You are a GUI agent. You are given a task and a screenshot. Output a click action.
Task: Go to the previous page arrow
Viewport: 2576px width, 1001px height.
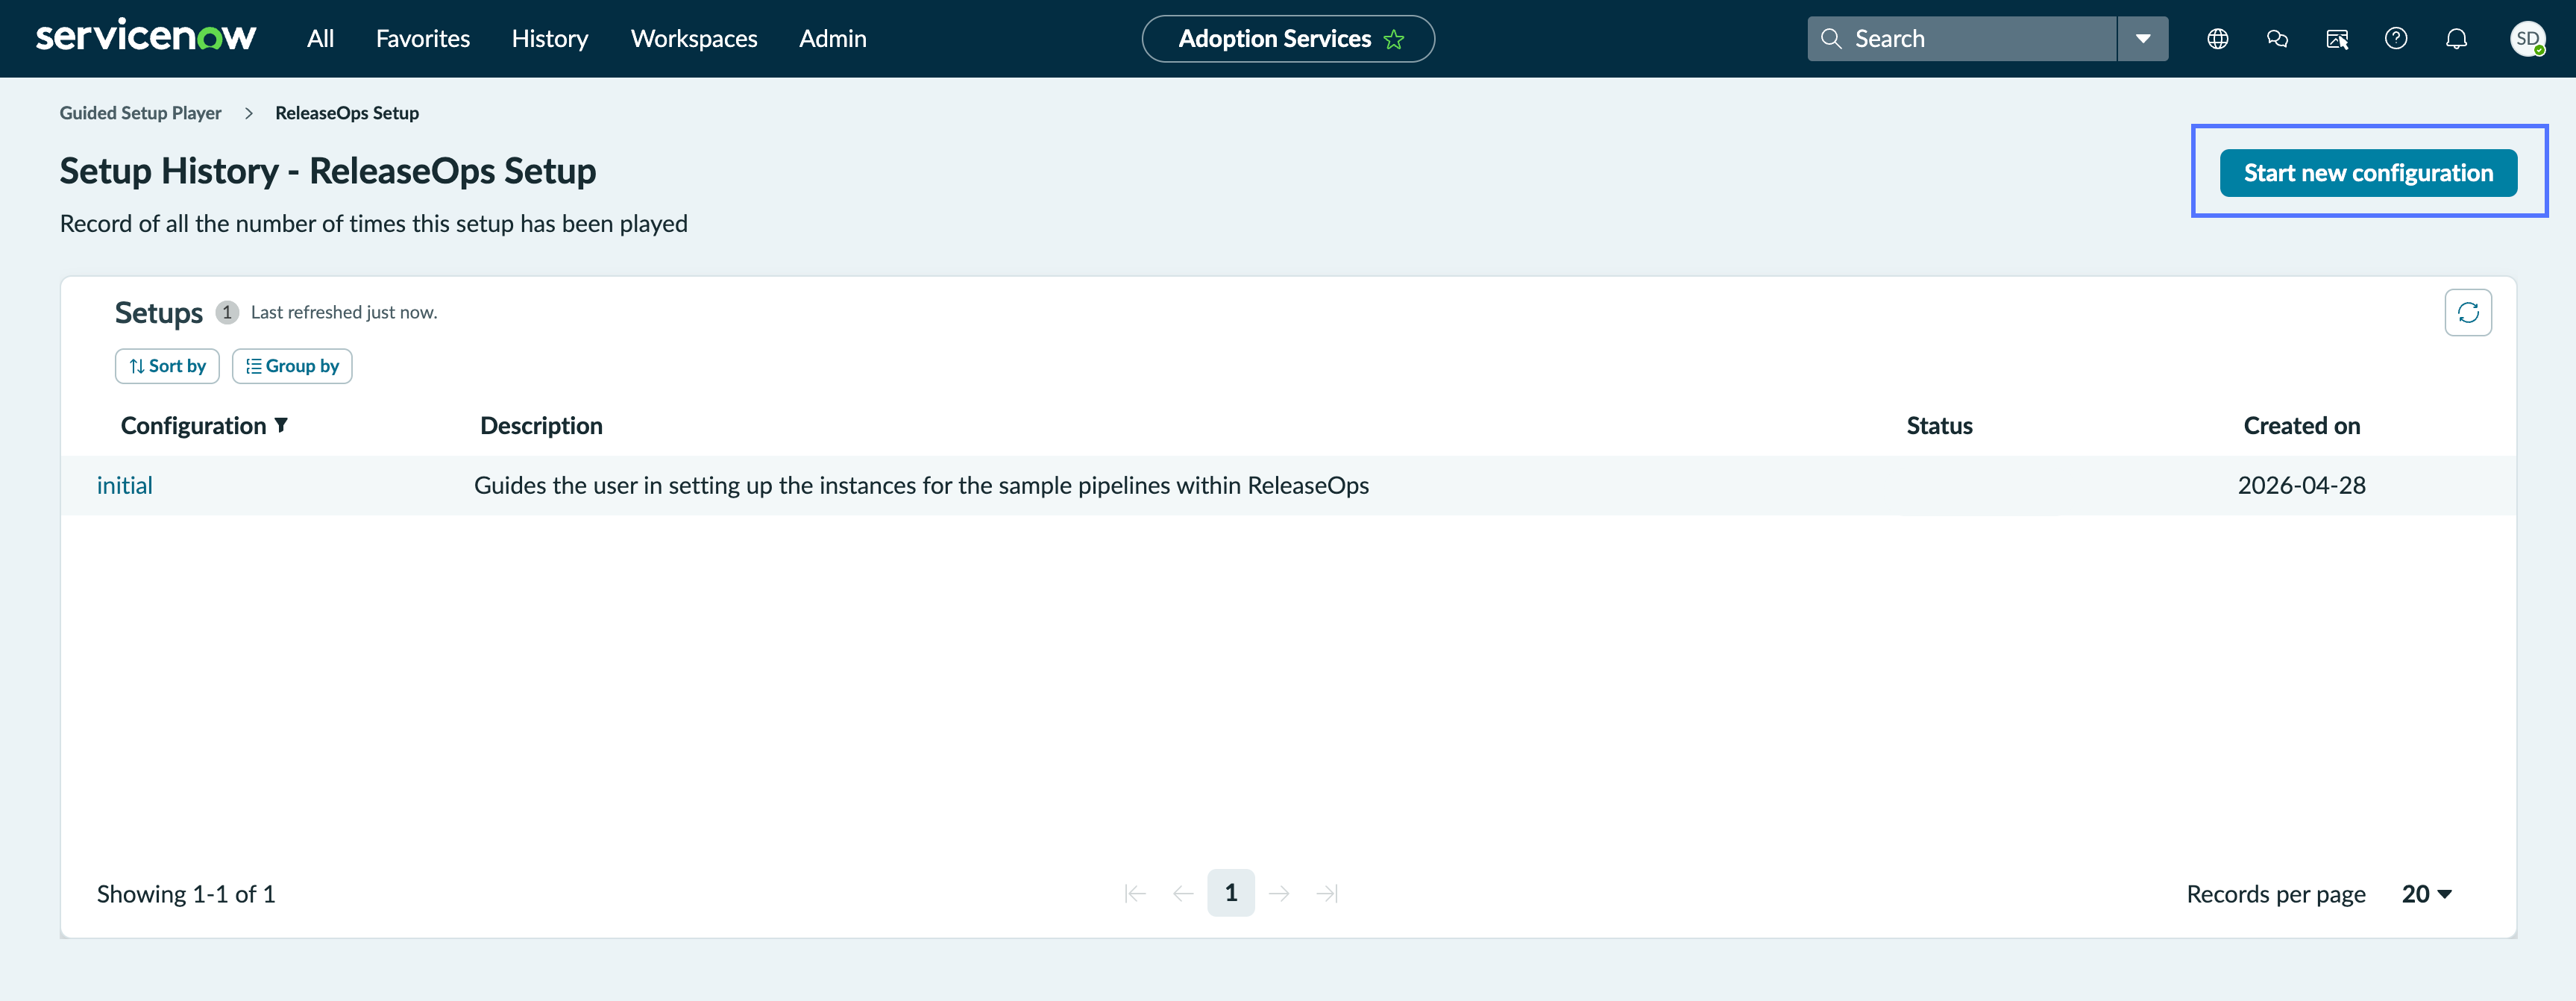coord(1183,893)
